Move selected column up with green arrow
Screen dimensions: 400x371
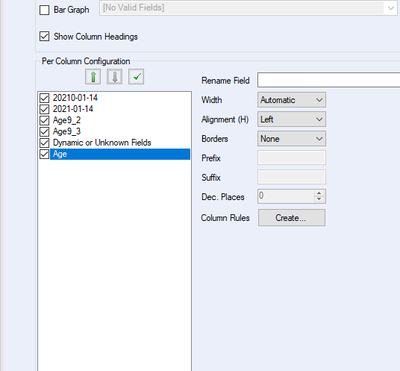click(x=93, y=77)
